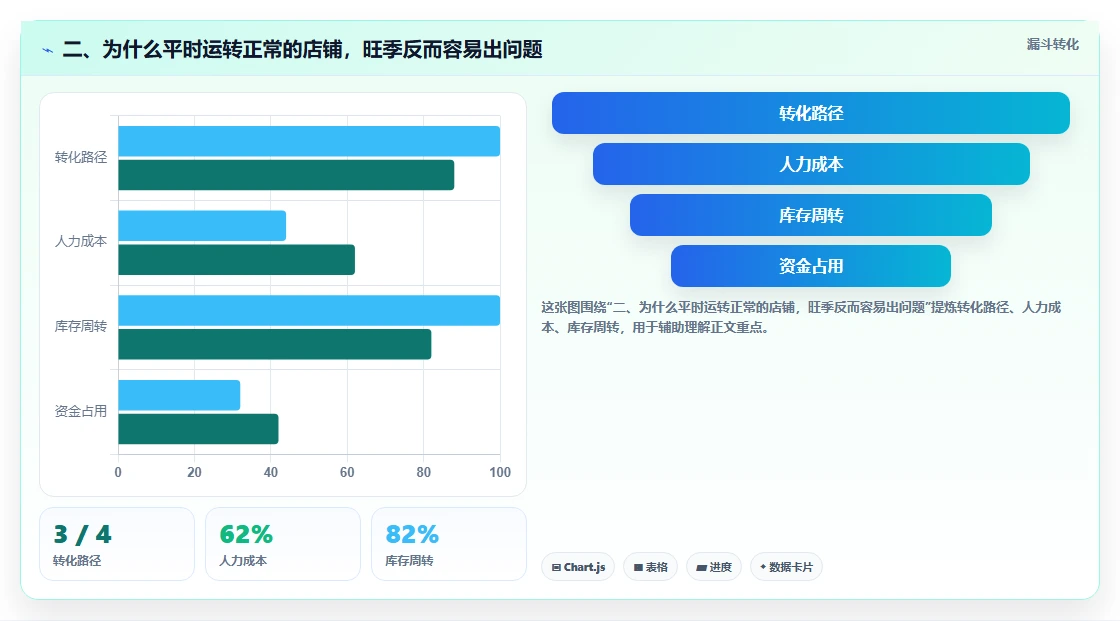Click the light blue 库存周转 bar
Viewport: 1120px width, 621px height.
tap(309, 310)
